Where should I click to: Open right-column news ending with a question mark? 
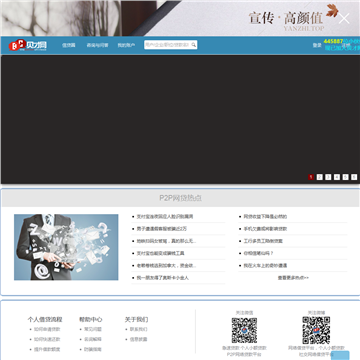click(258, 253)
